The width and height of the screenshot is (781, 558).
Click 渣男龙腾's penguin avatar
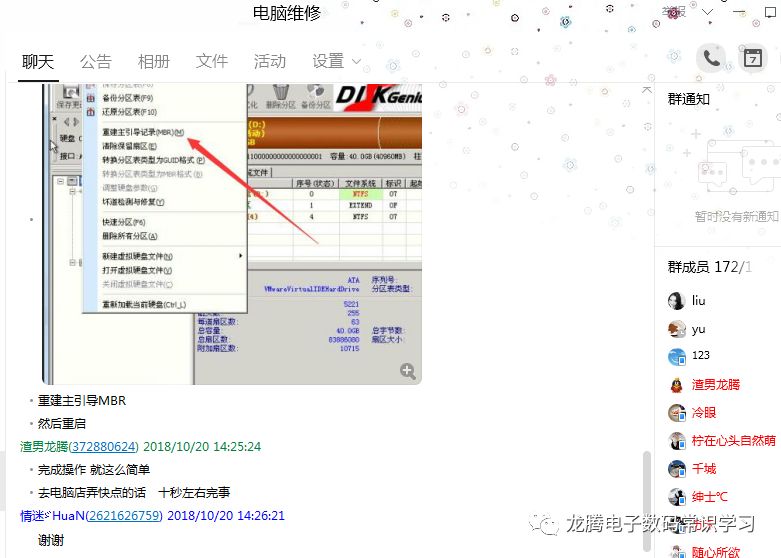pos(676,385)
